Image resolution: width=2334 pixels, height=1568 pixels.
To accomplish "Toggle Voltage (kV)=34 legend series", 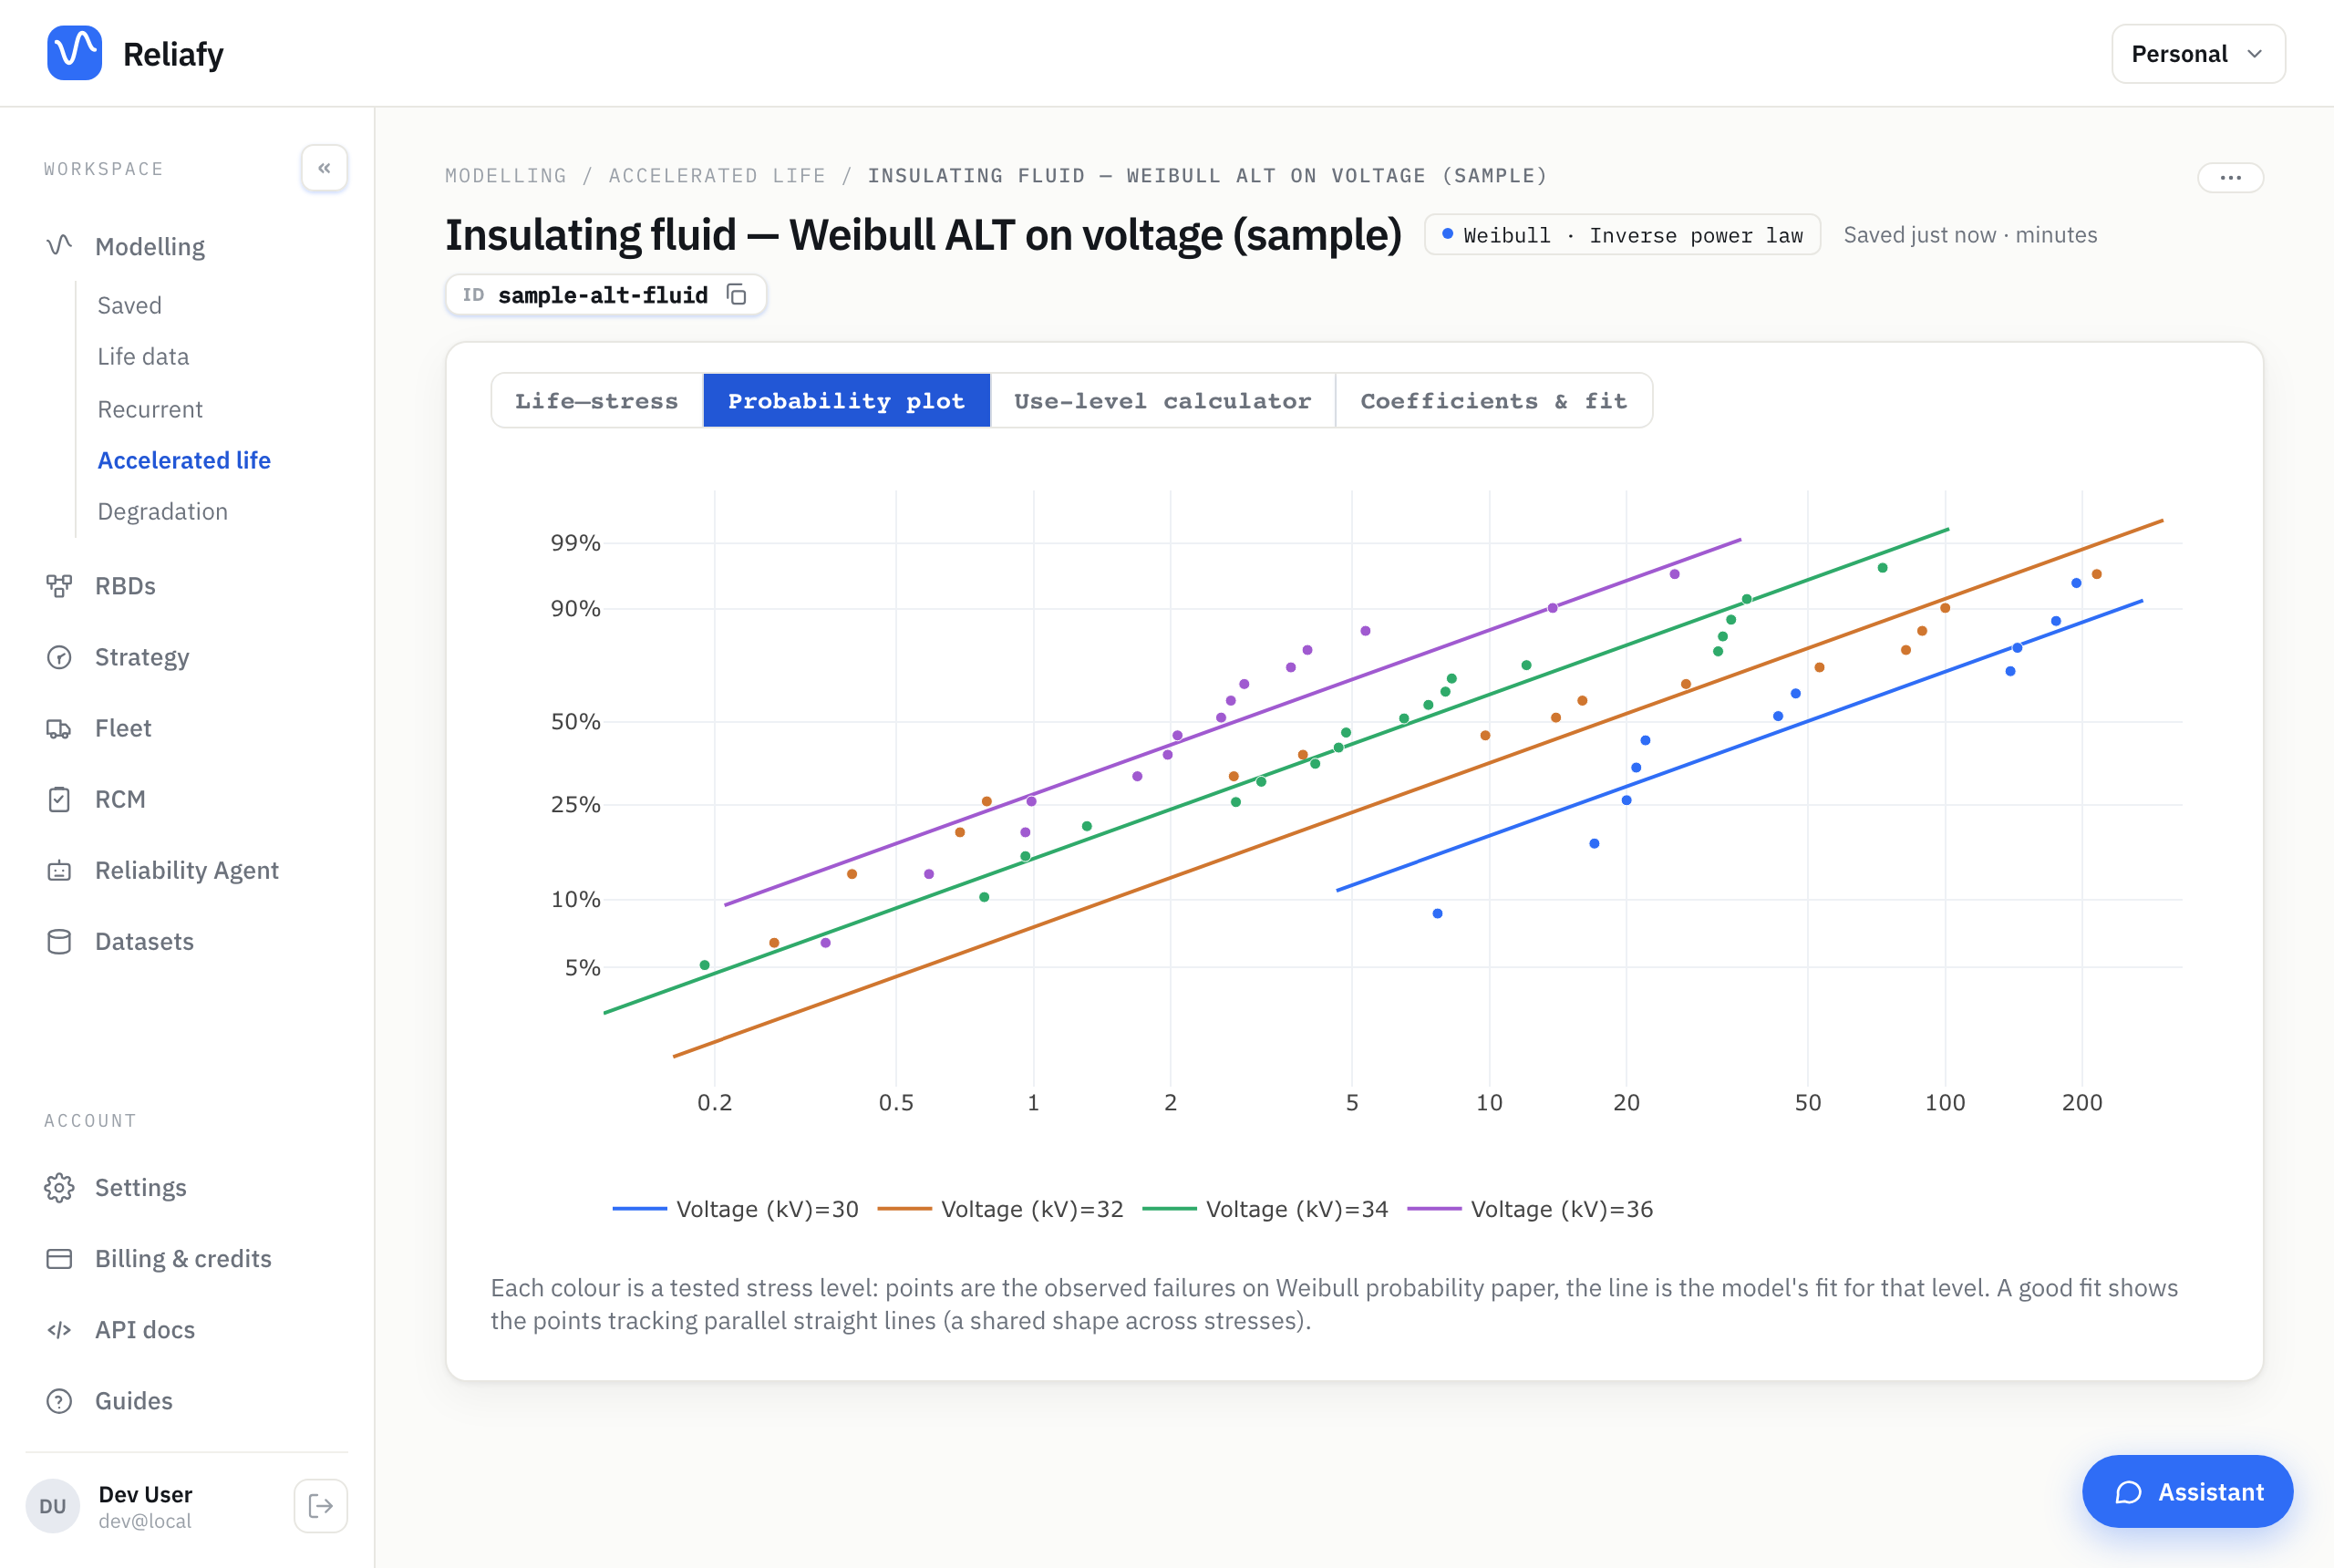I will coord(1265,1209).
